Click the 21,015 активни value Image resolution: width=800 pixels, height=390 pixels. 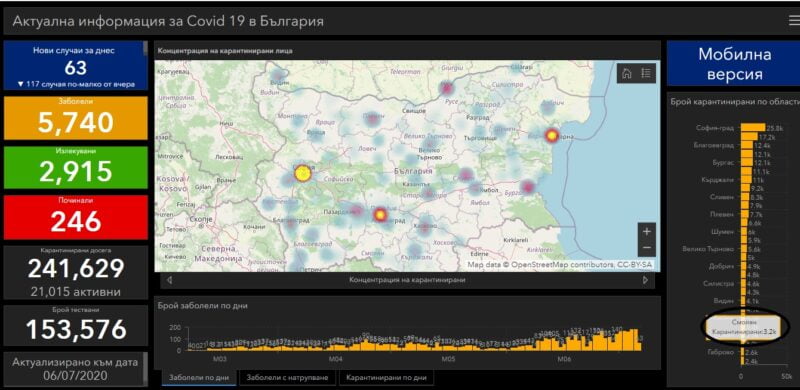click(76, 292)
